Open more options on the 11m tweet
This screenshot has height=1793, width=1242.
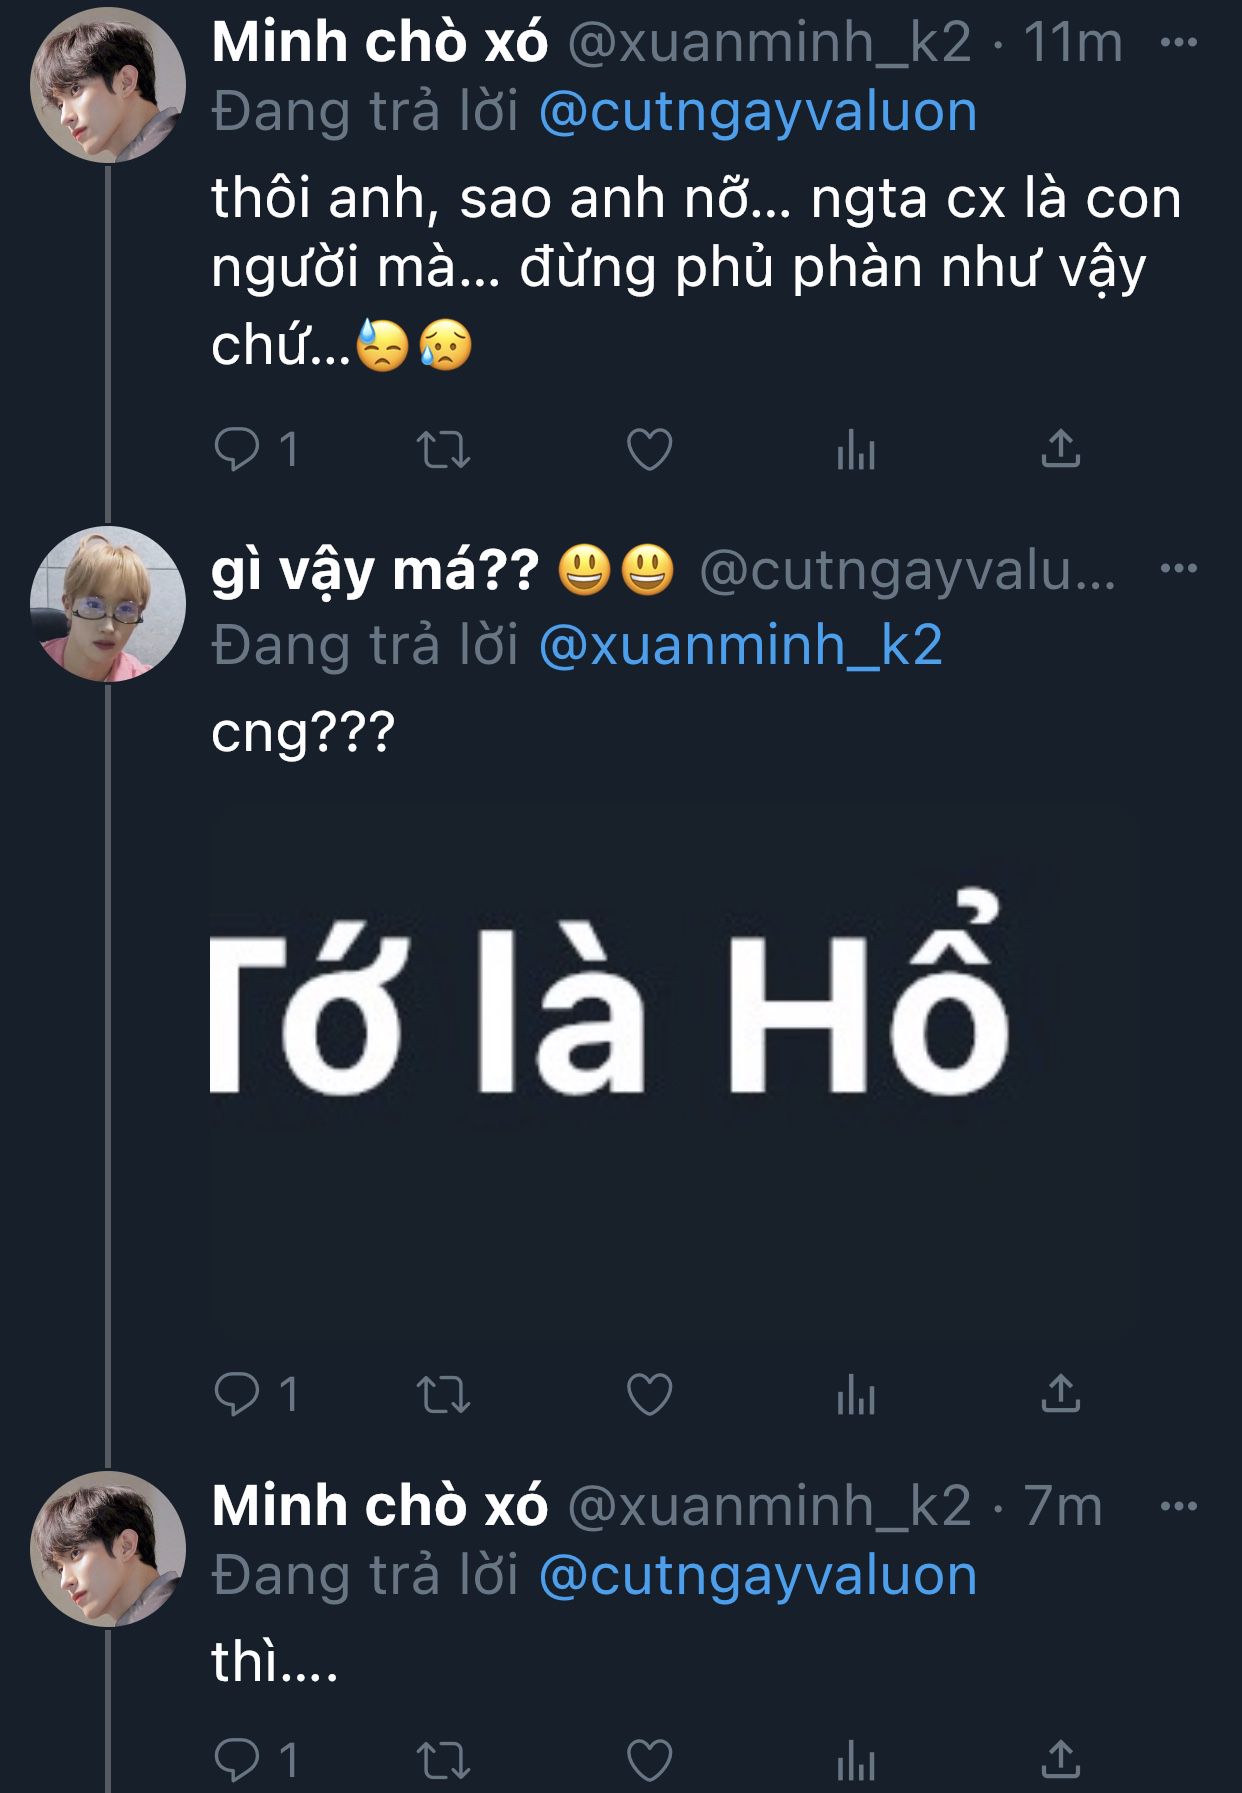pyautogui.click(x=1178, y=42)
